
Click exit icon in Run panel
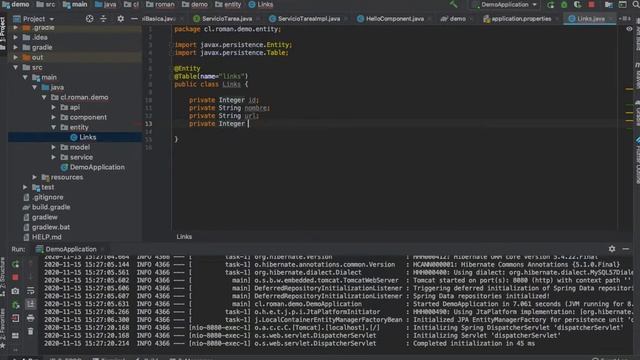coord(16,318)
